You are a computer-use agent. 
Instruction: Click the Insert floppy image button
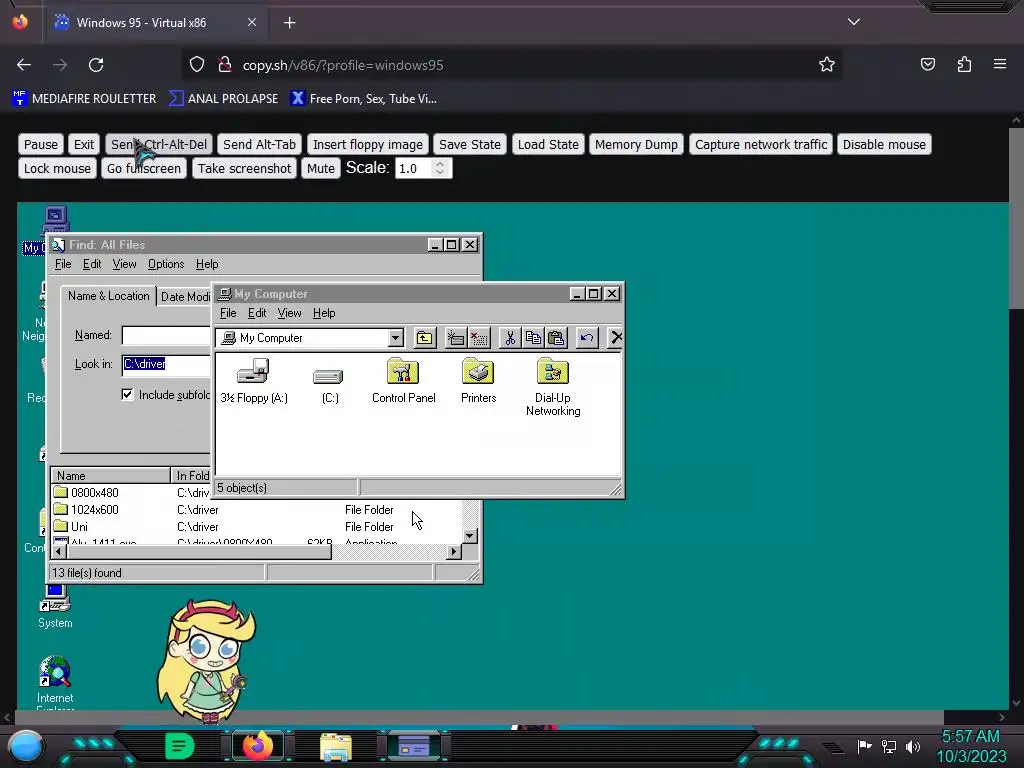tap(368, 144)
